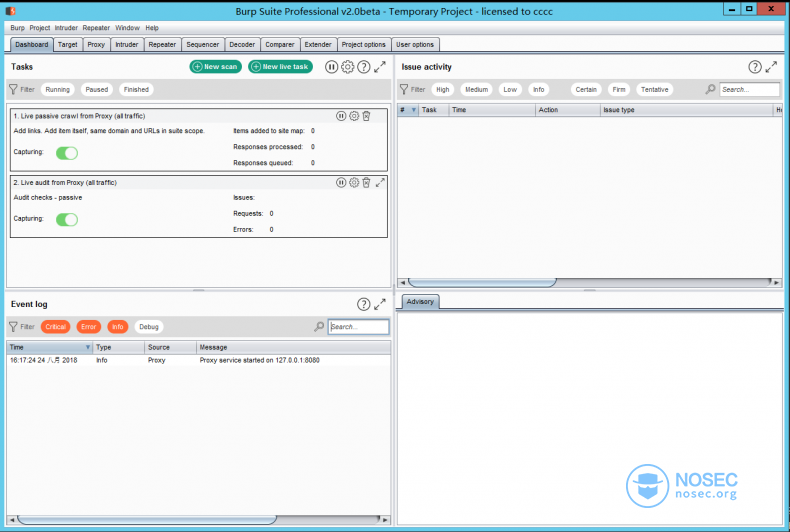Click the Issue type column header
This screenshot has height=532, width=790.
(x=686, y=110)
